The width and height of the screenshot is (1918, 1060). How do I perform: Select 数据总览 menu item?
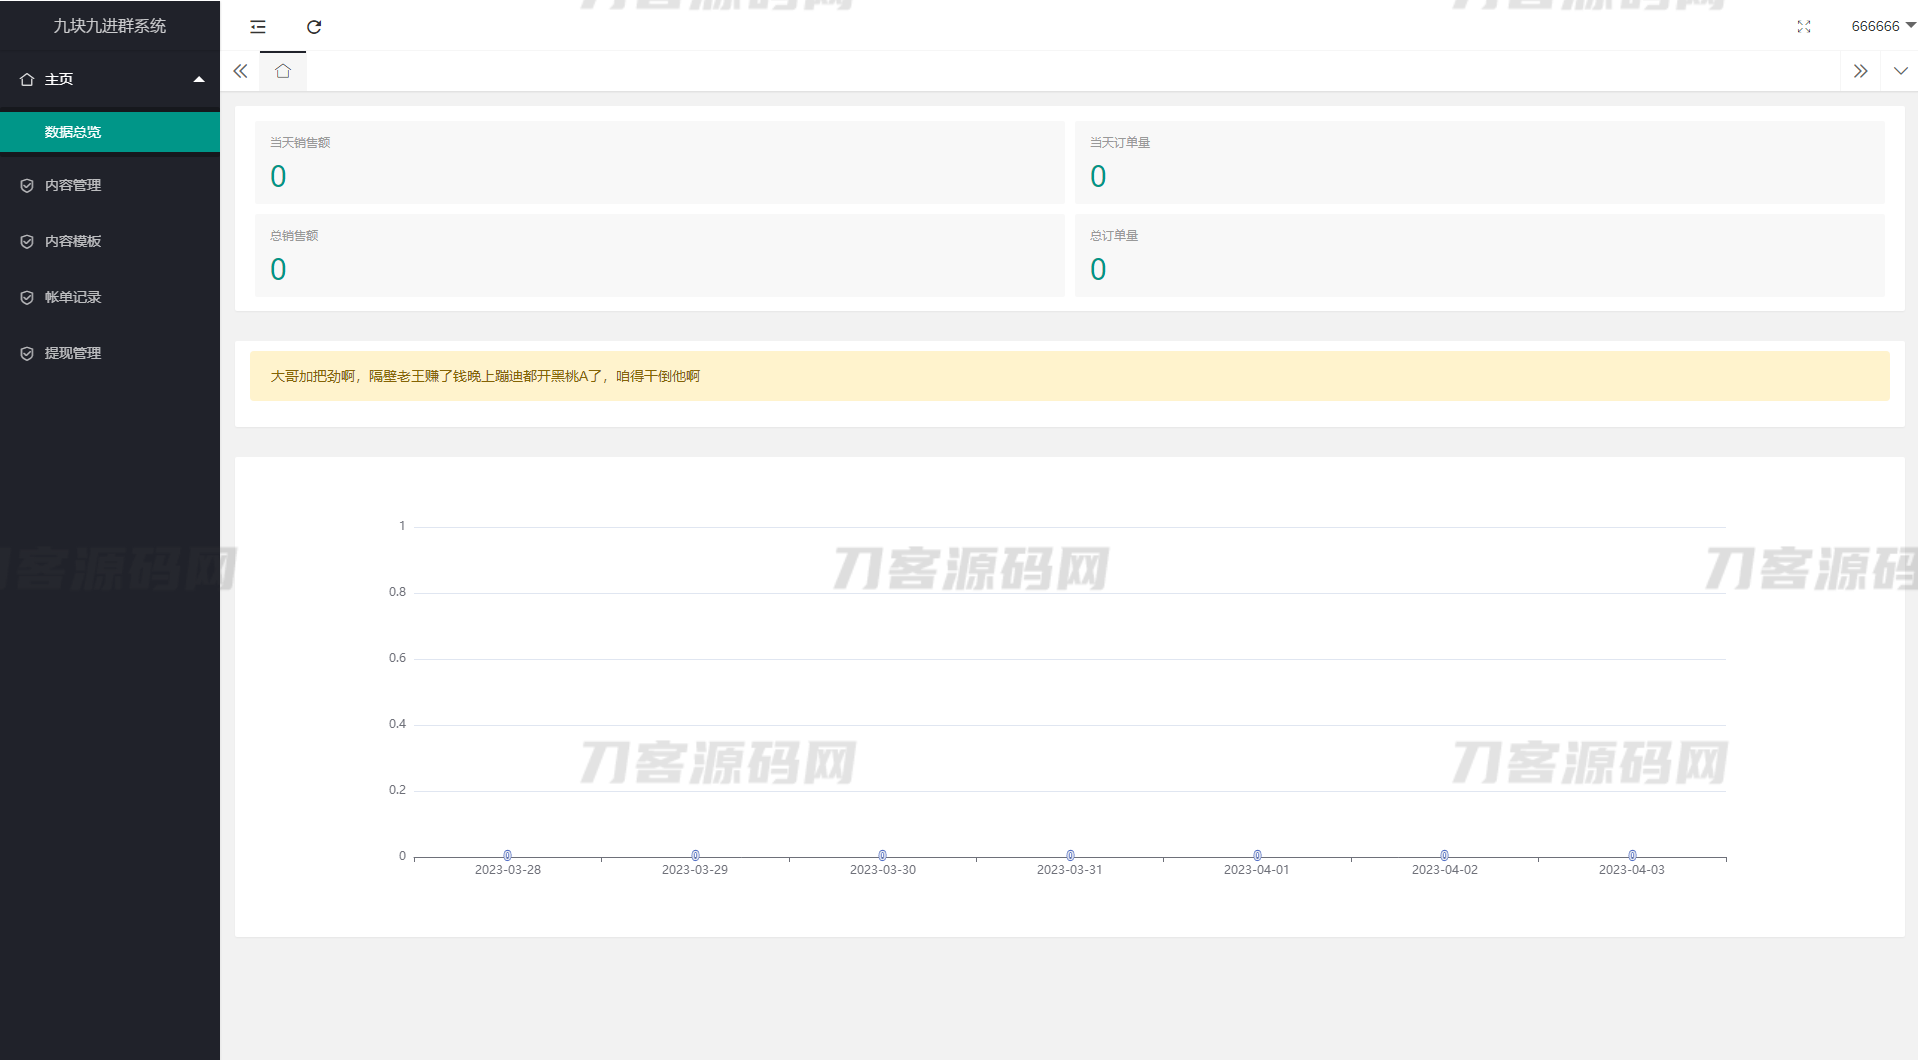tap(73, 132)
